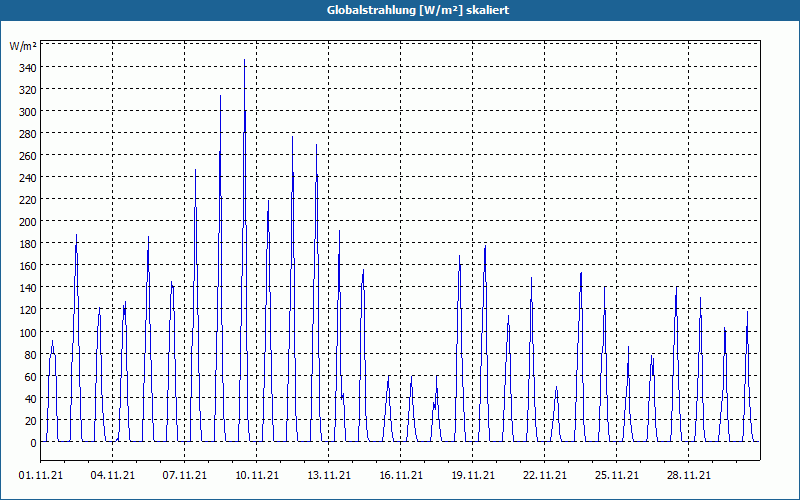The image size is (800, 500).
Task: Select the y-axis value '280'
Action: [28, 134]
